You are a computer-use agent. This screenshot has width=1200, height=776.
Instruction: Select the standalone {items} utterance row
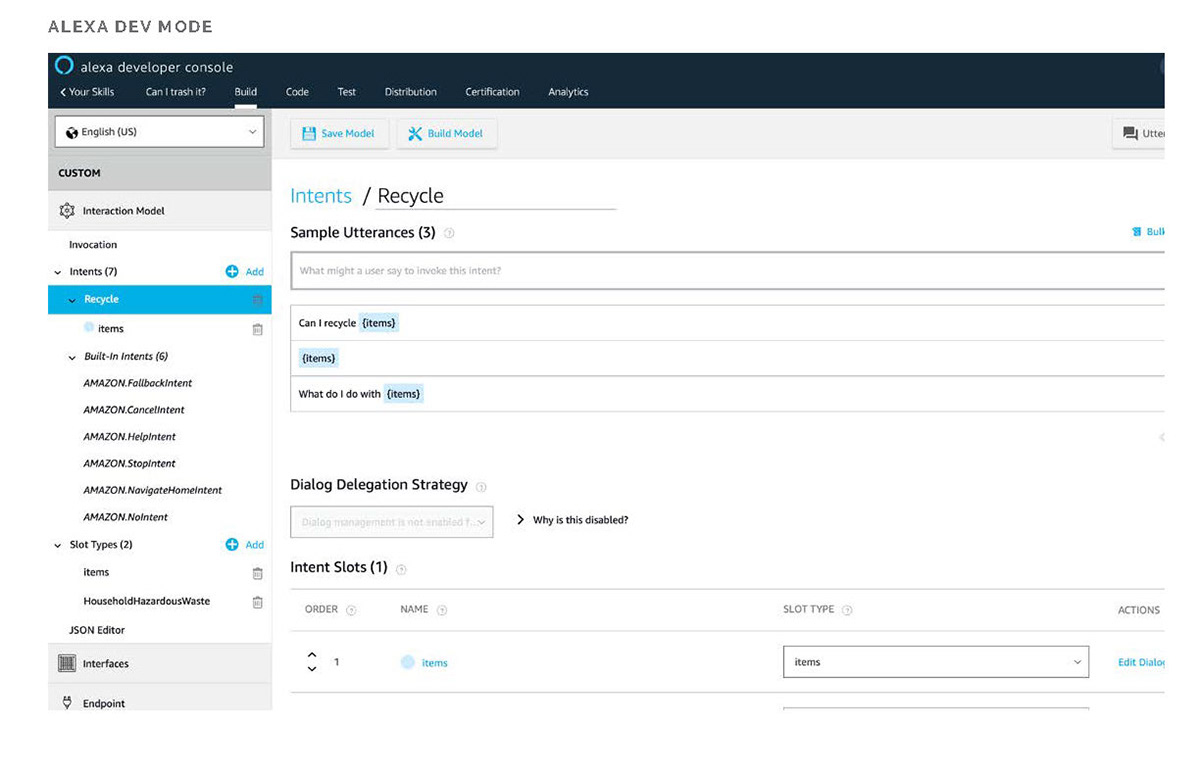pyautogui.click(x=728, y=358)
